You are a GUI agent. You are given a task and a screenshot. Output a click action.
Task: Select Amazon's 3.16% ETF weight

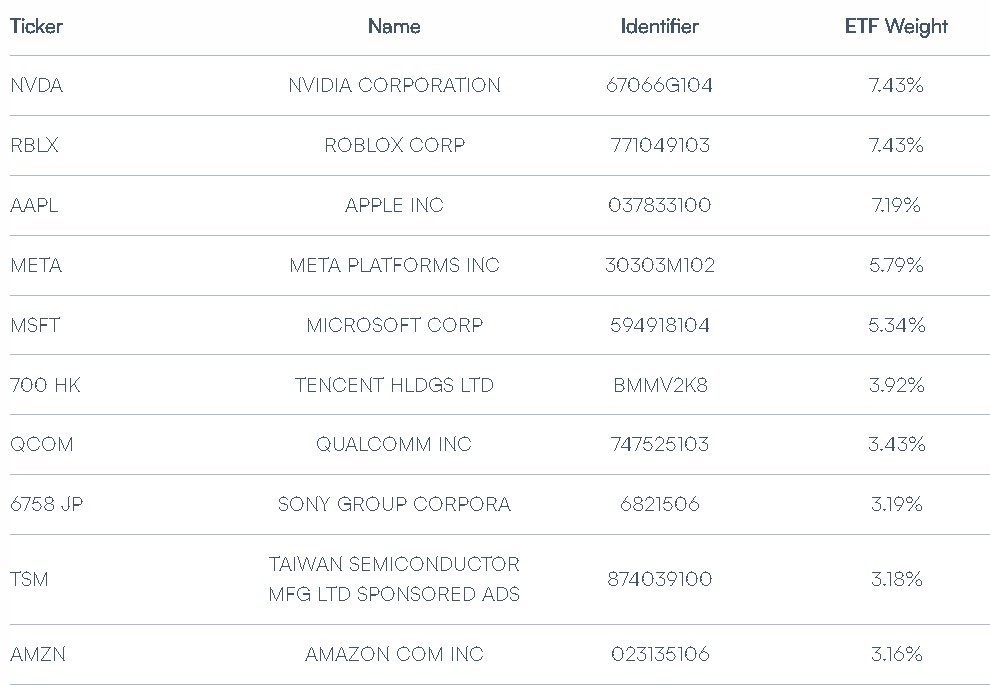pos(897,654)
